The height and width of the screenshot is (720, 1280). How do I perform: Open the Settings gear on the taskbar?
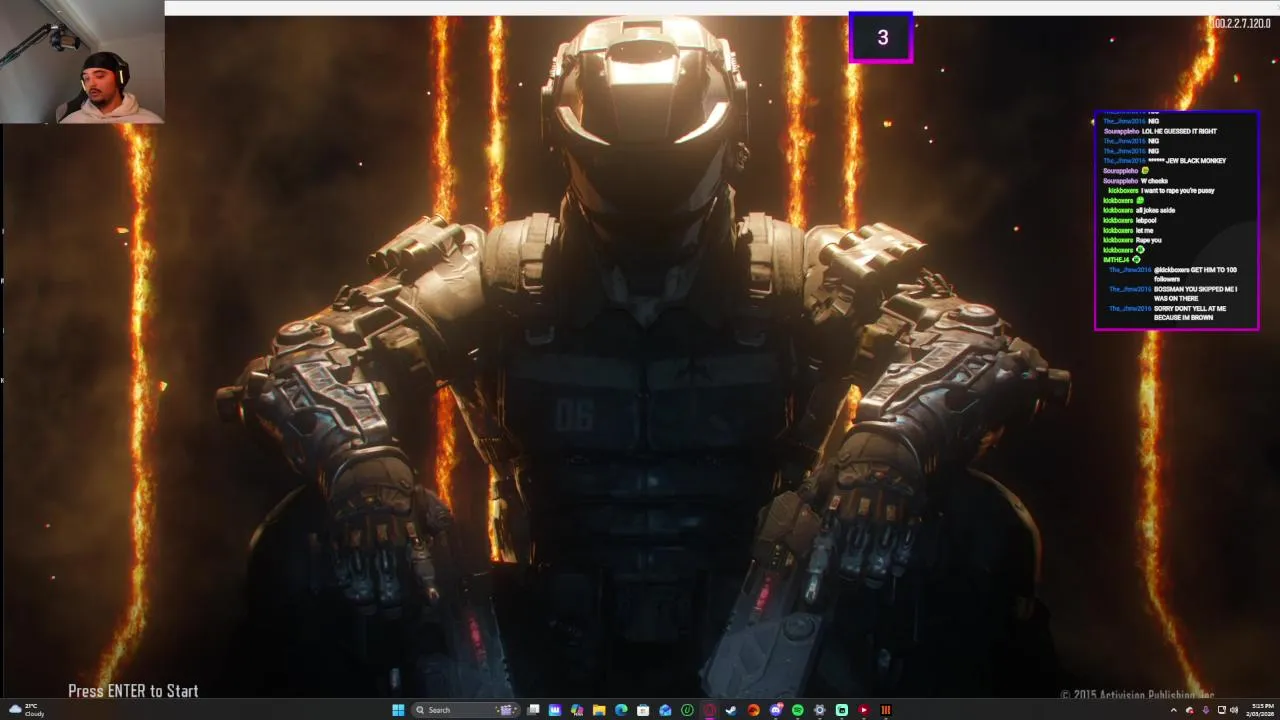click(819, 710)
